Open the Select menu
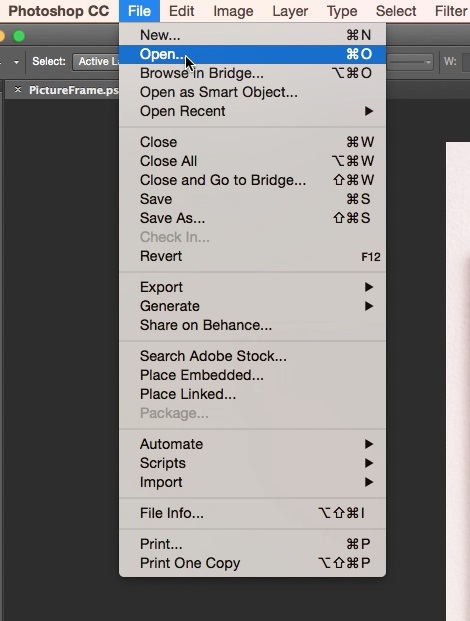Viewport: 470px width, 621px height. (x=396, y=11)
